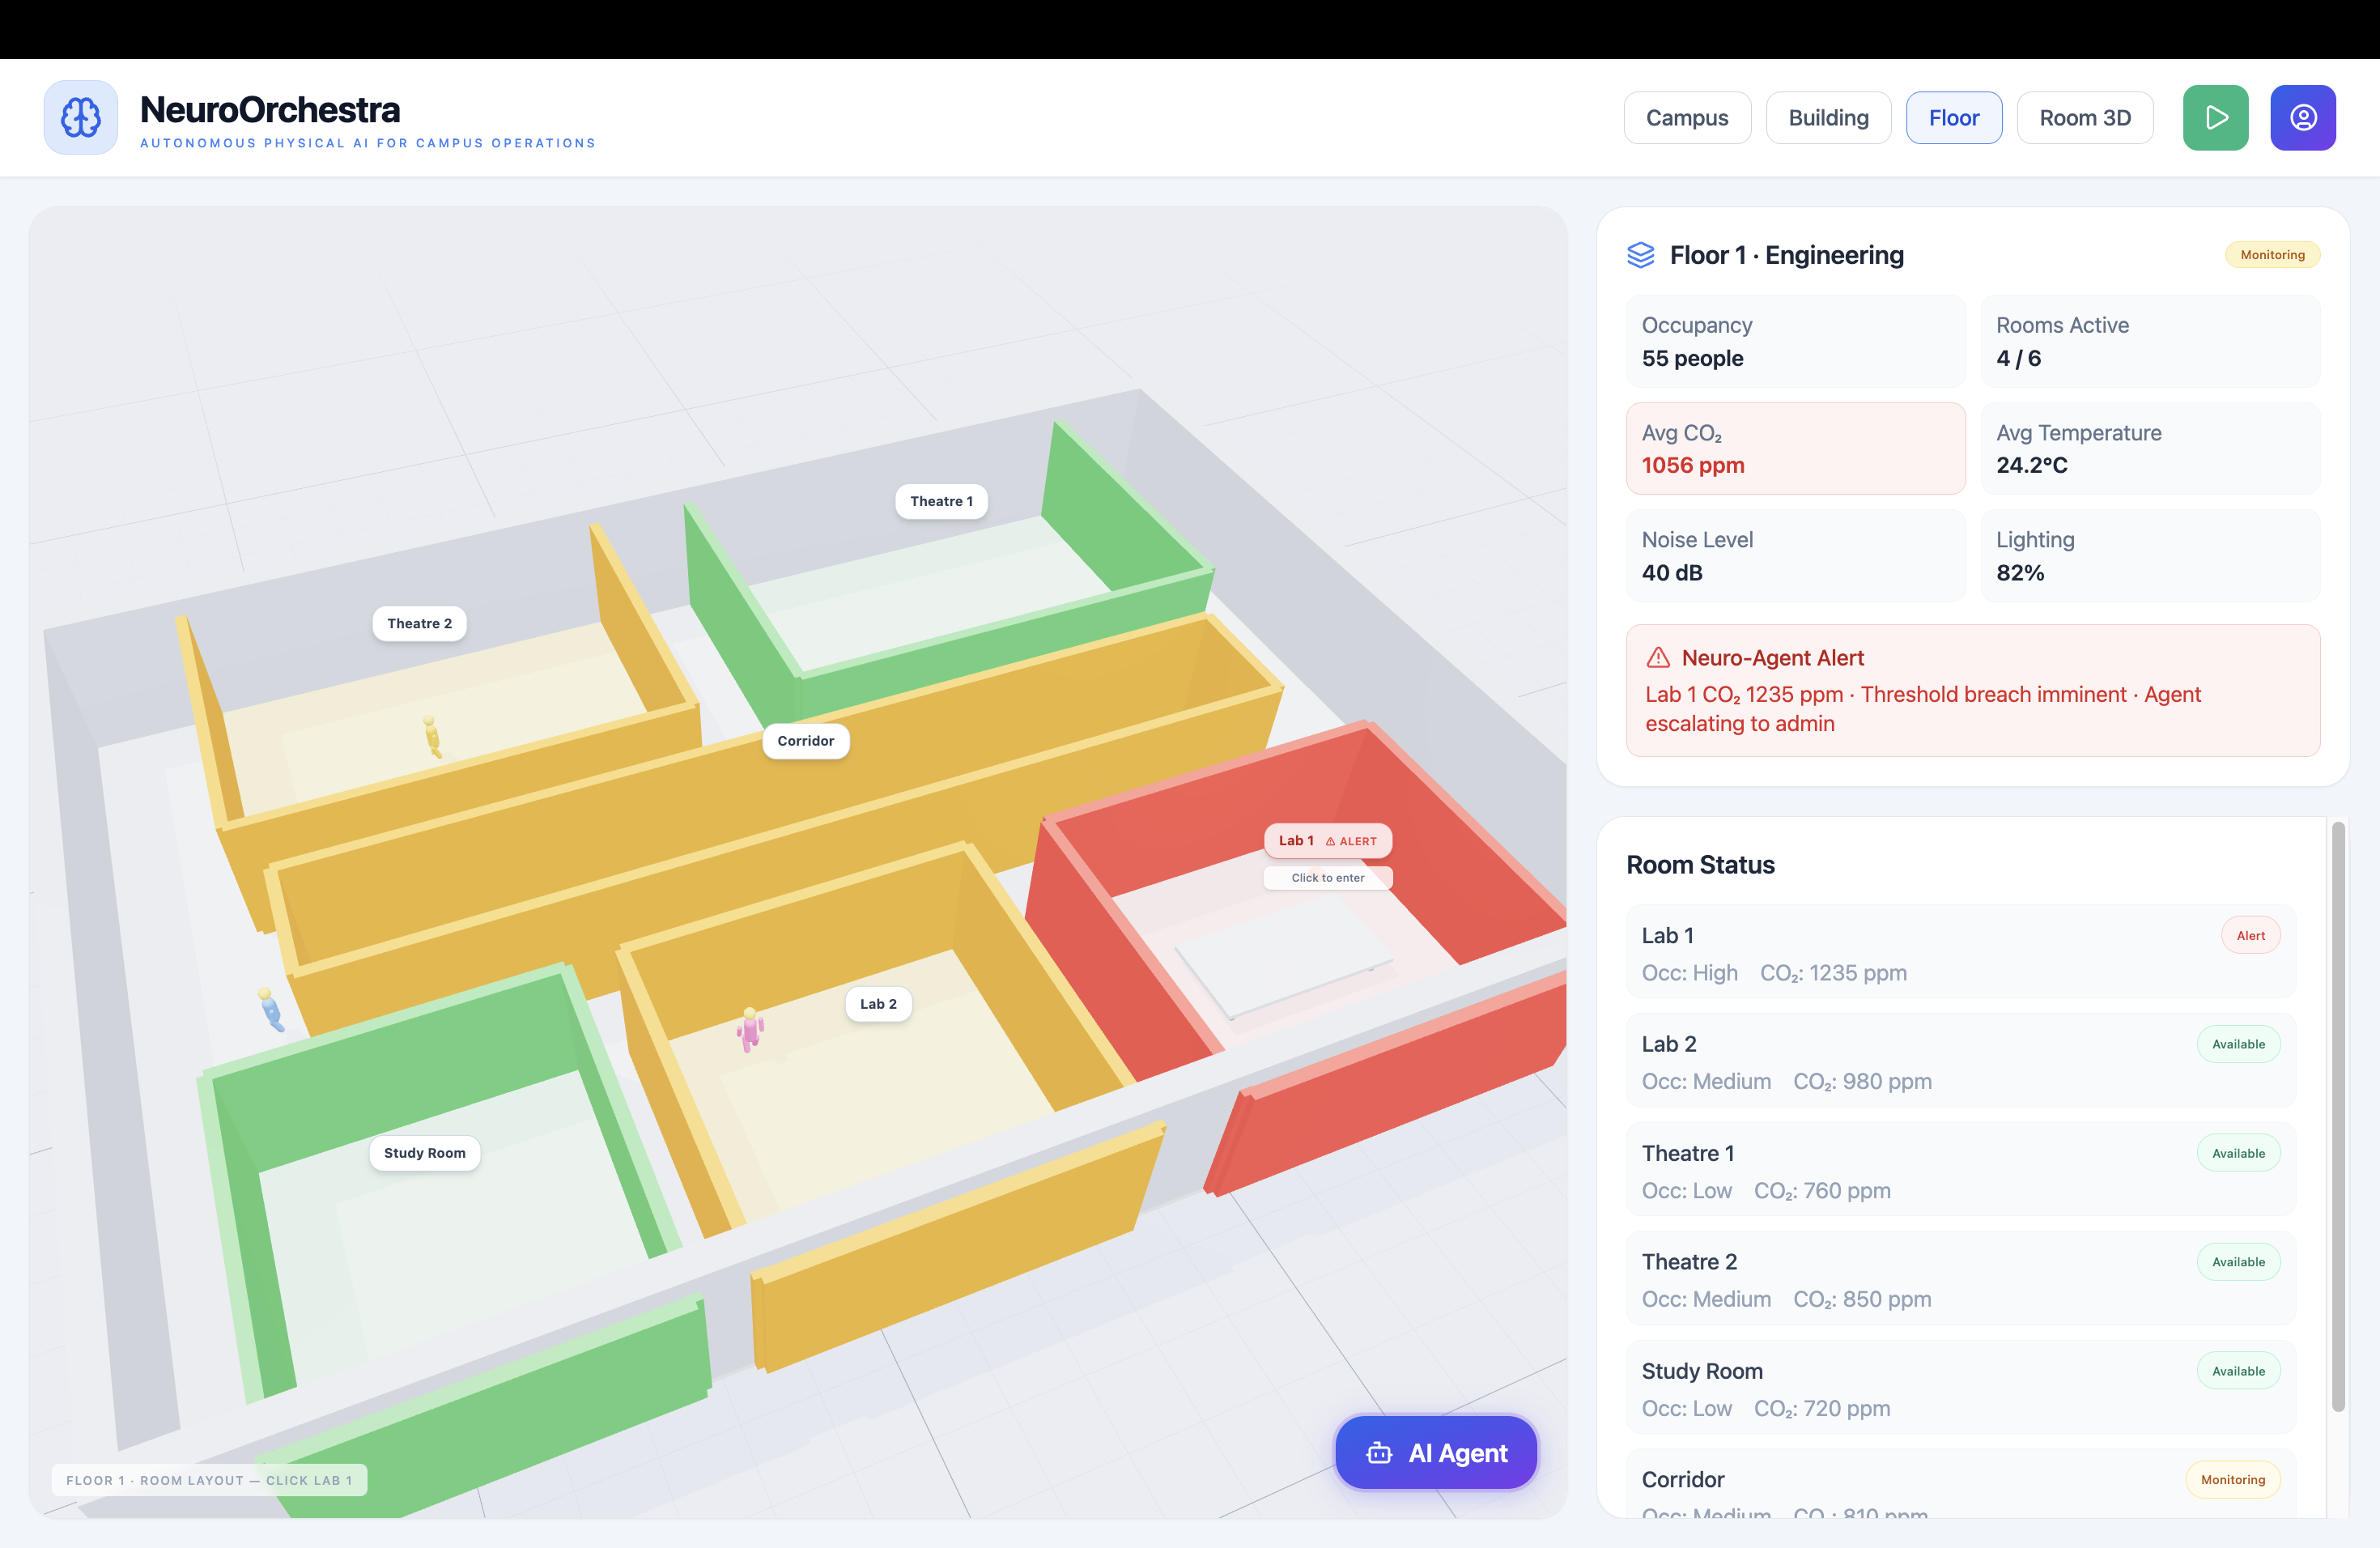This screenshot has height=1548, width=2380.
Task: Switch to the Campus view tab
Action: (x=1686, y=118)
